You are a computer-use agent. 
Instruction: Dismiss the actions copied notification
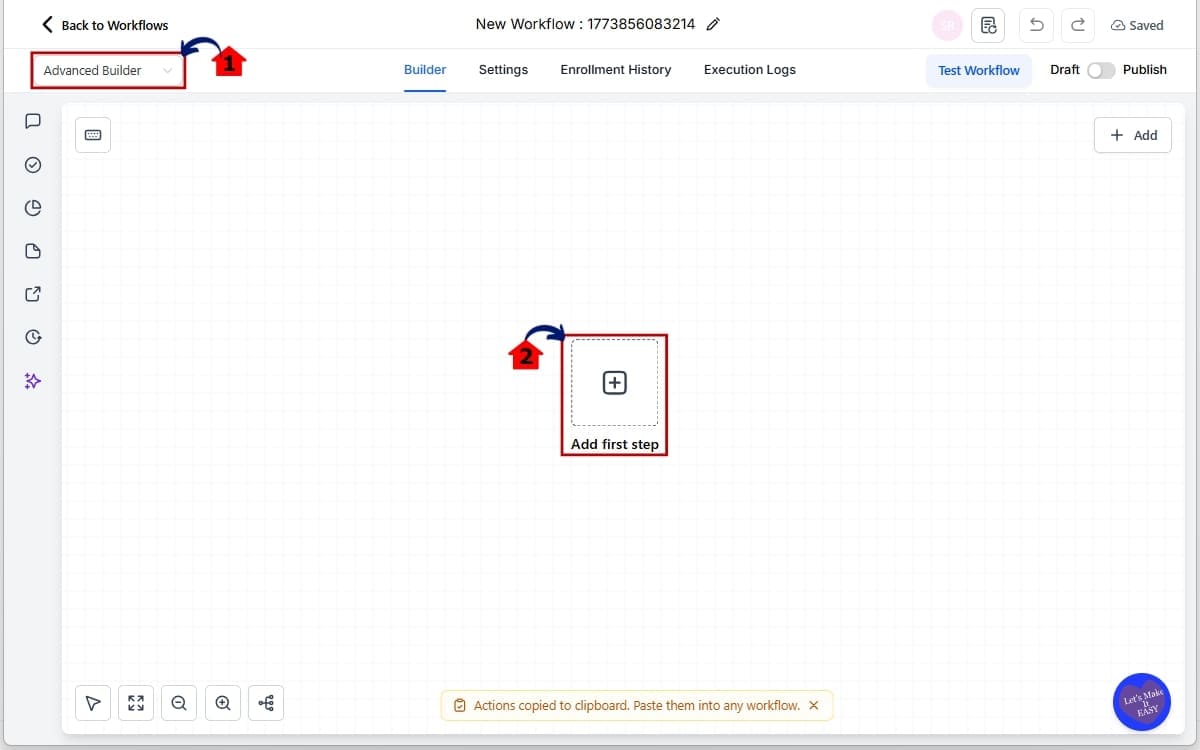[814, 705]
